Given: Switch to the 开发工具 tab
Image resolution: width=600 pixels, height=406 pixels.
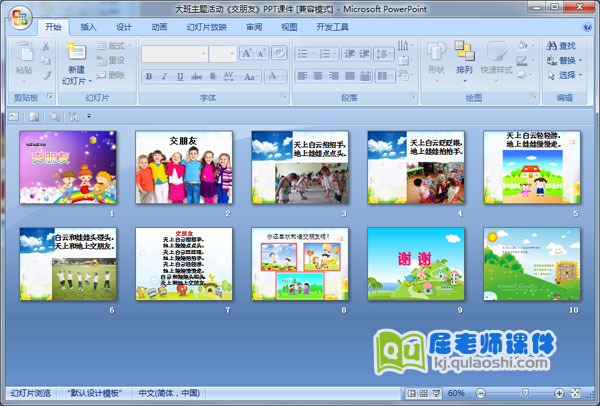Looking at the screenshot, I should 332,27.
